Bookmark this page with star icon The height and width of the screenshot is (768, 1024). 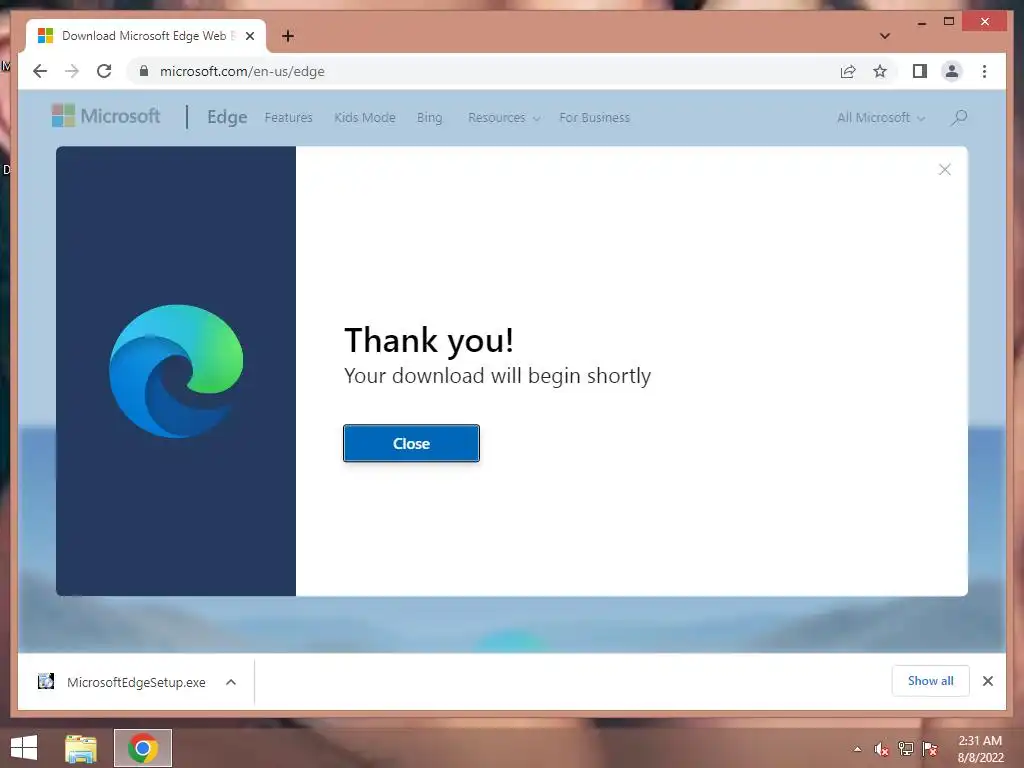880,71
